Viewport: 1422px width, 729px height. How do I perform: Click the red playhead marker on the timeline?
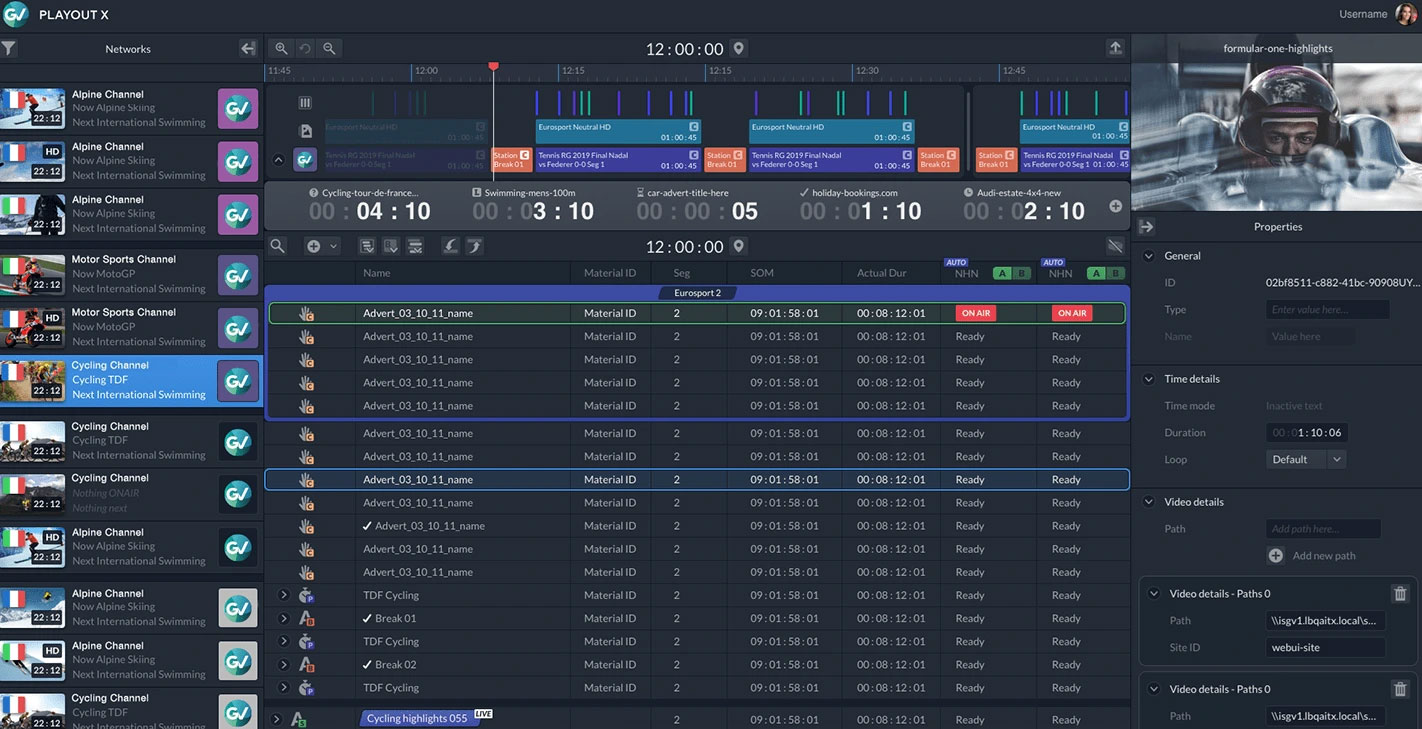coord(493,67)
